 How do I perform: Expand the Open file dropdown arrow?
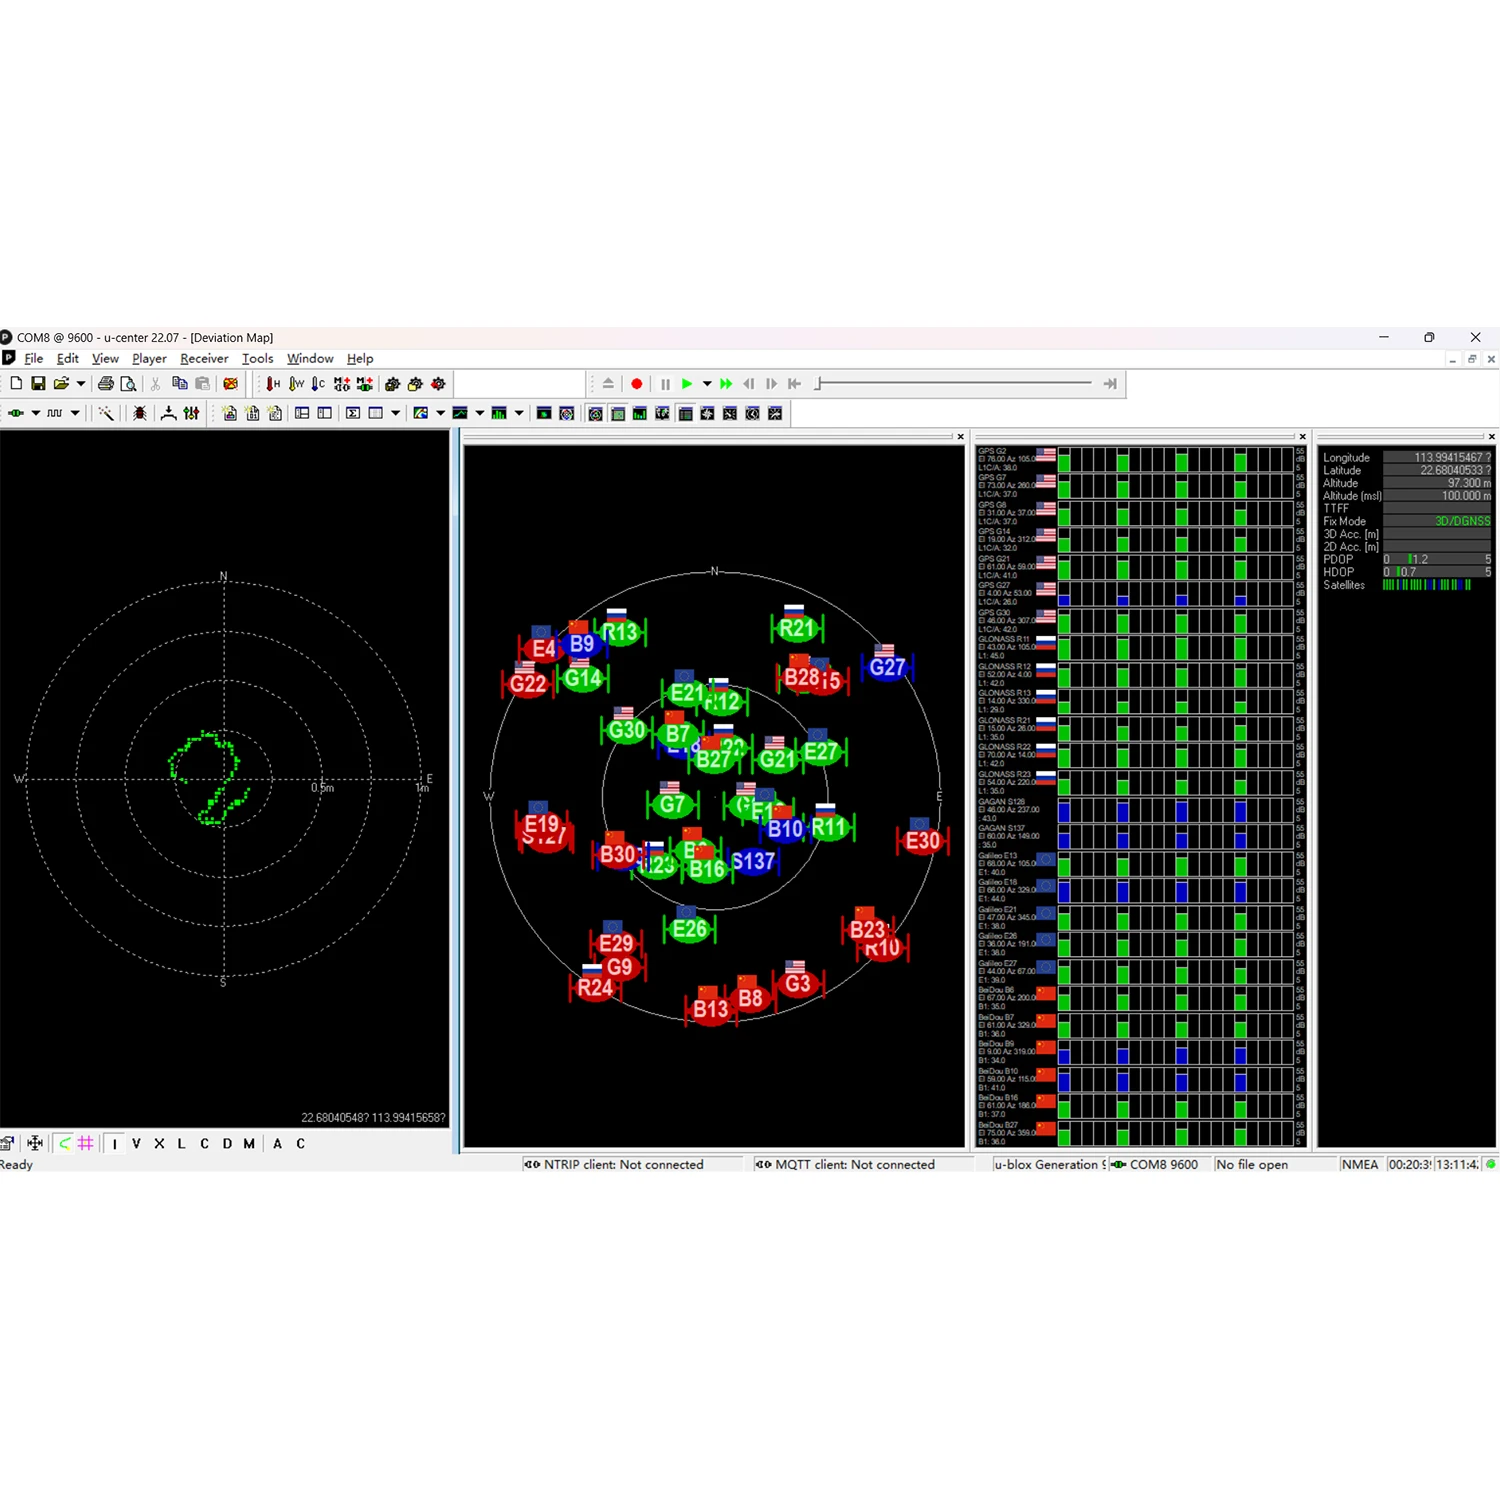tap(81, 384)
